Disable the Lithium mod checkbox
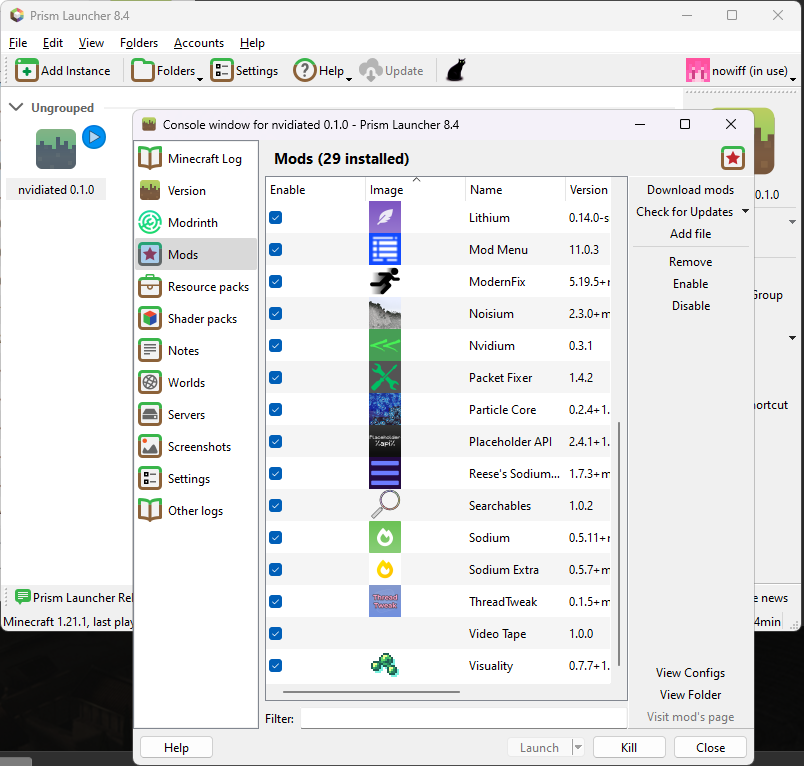 (276, 218)
